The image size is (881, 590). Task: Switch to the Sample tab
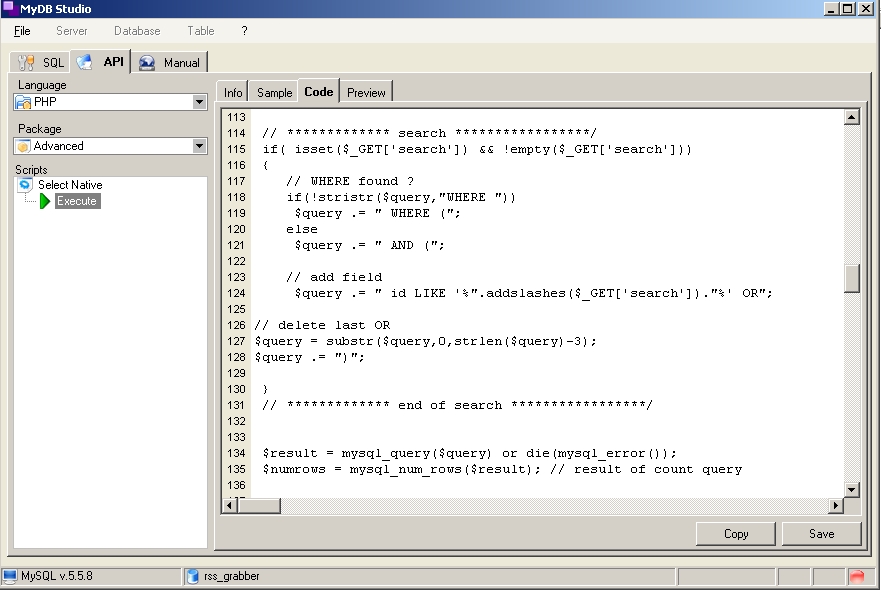coord(274,92)
